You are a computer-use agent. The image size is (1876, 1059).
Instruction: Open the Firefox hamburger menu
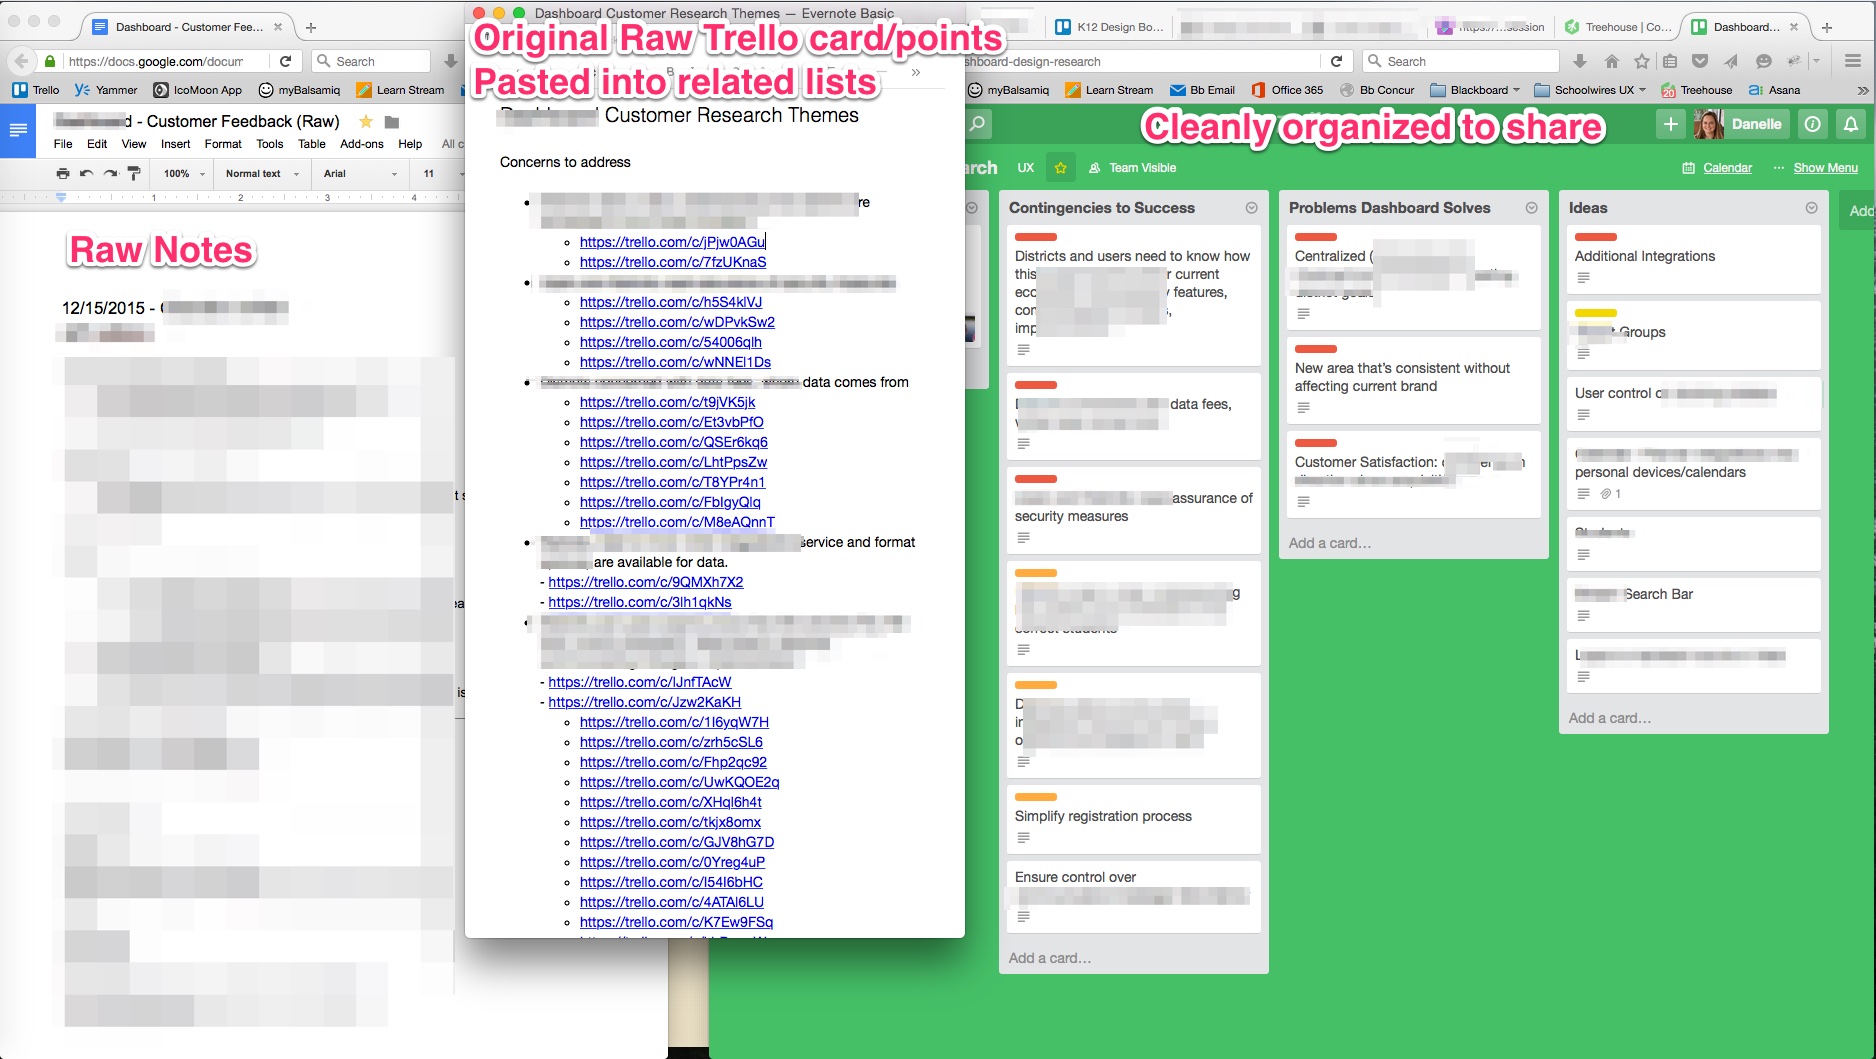point(1852,61)
